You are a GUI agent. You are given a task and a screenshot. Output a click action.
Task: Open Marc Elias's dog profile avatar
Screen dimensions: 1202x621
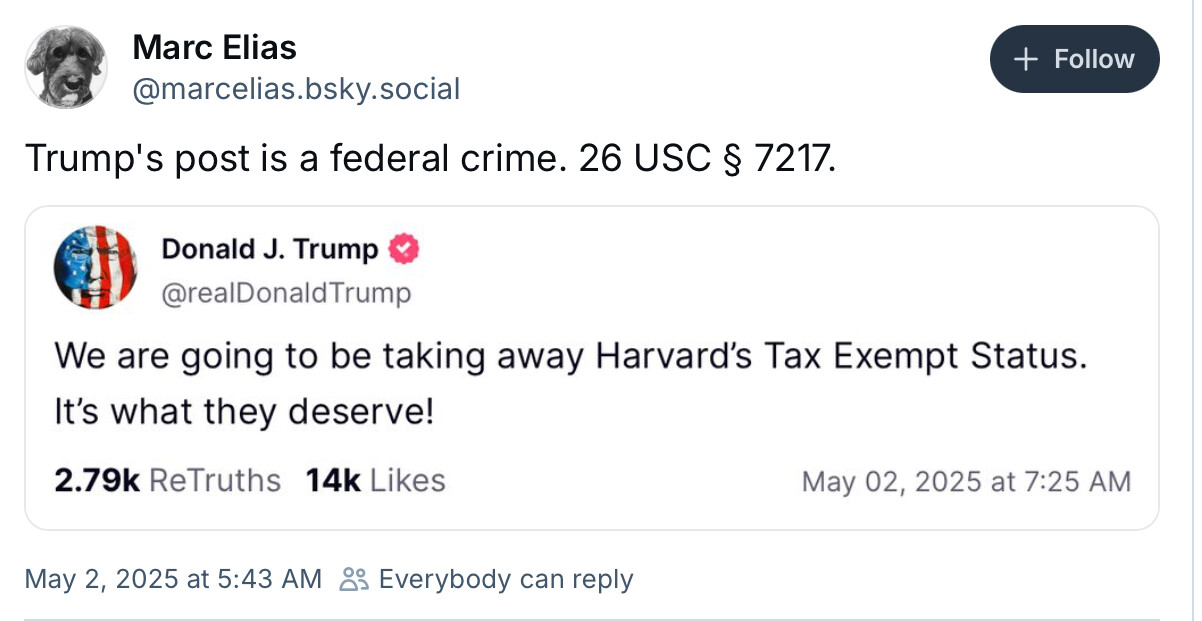point(65,66)
